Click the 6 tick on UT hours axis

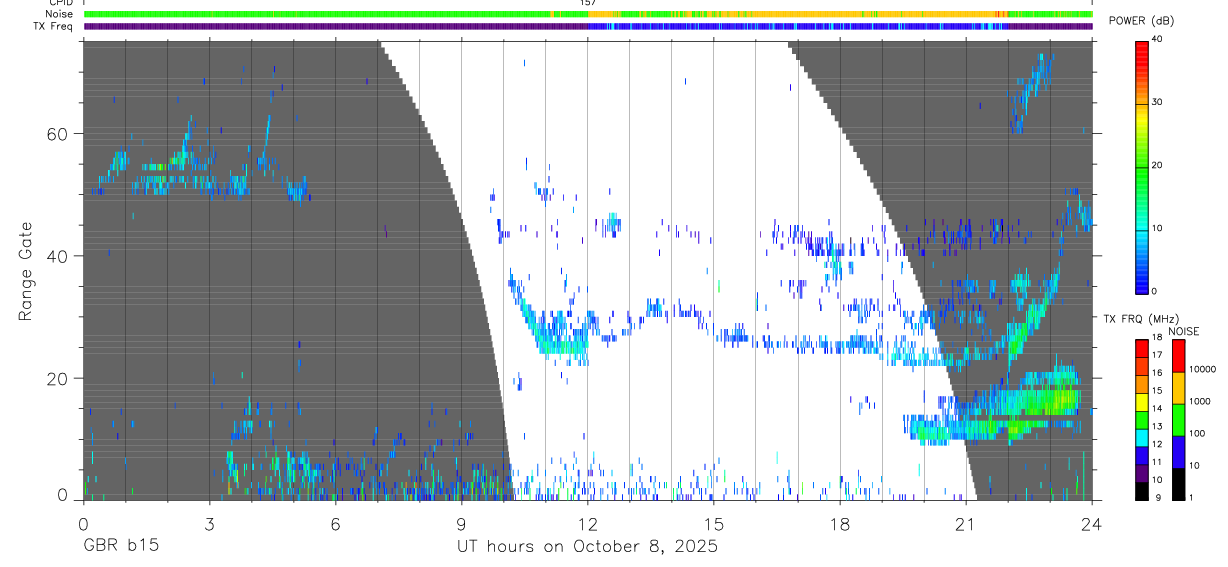click(x=335, y=522)
